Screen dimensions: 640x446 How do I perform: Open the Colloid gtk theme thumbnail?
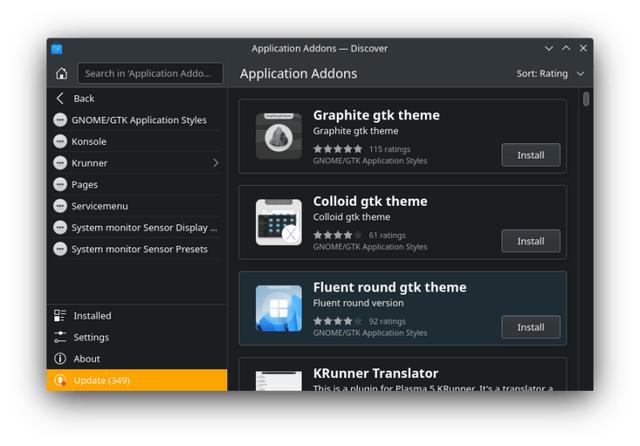tap(279, 222)
